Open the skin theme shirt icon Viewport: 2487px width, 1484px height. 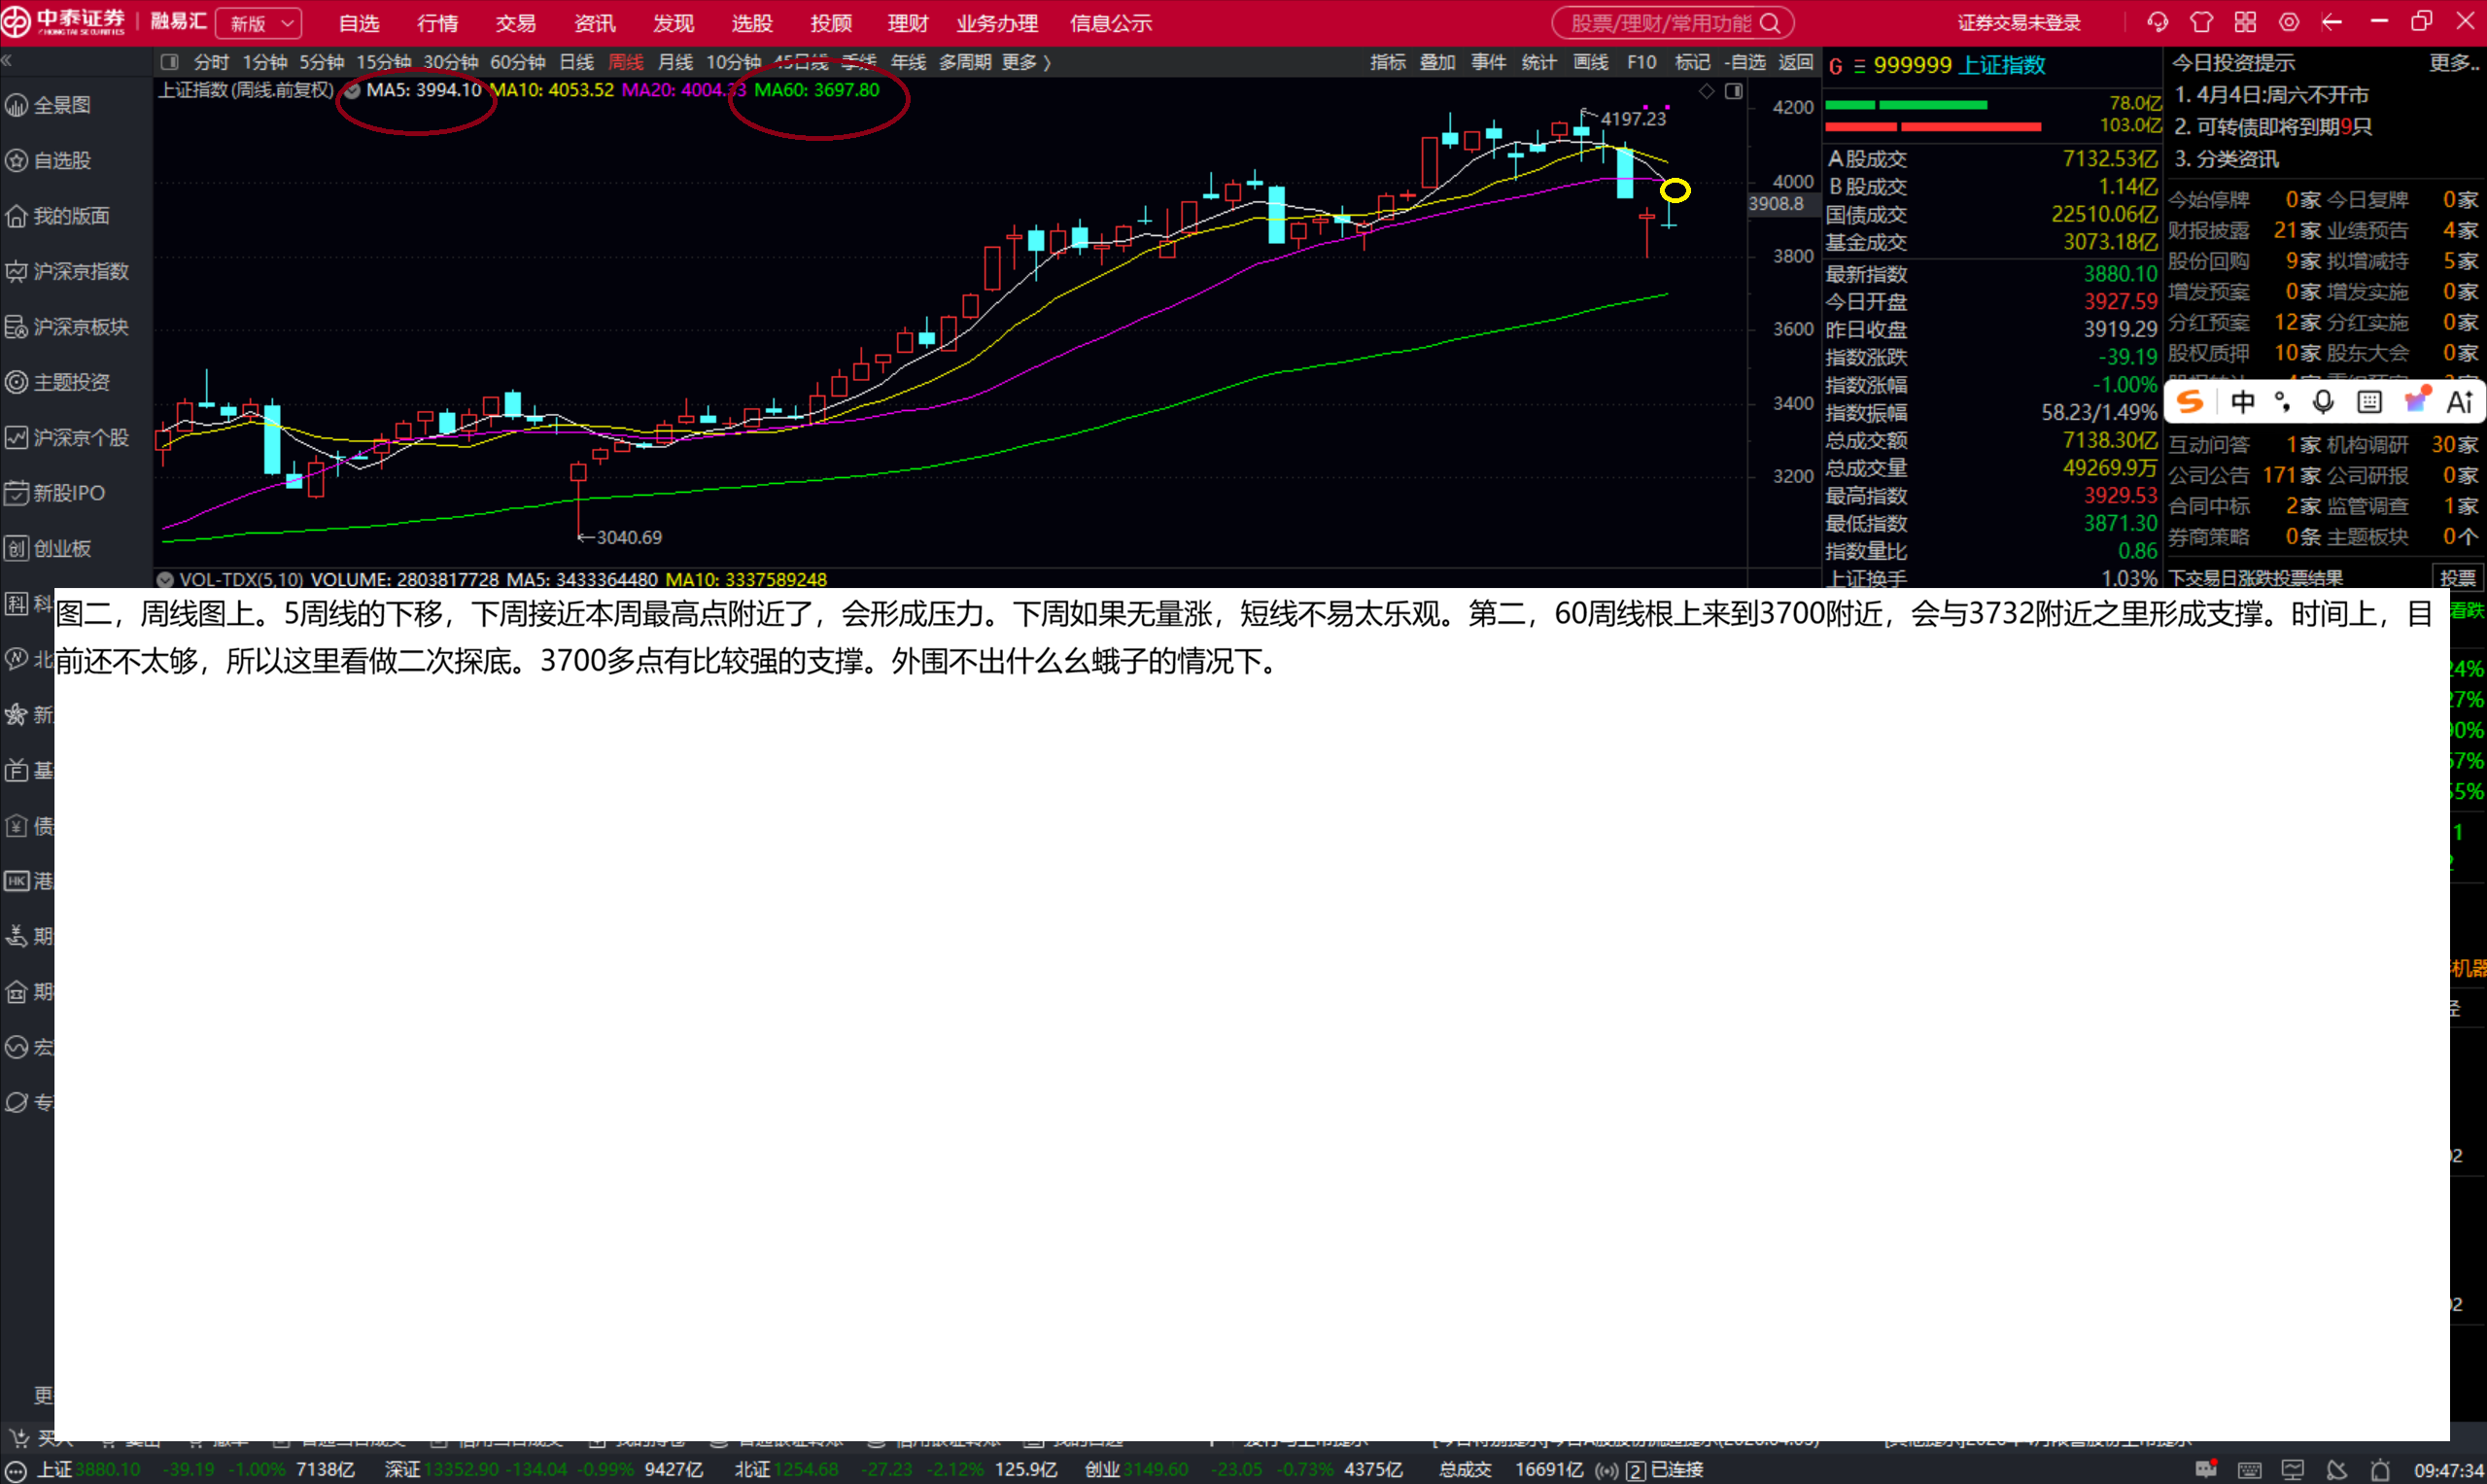tap(2201, 22)
